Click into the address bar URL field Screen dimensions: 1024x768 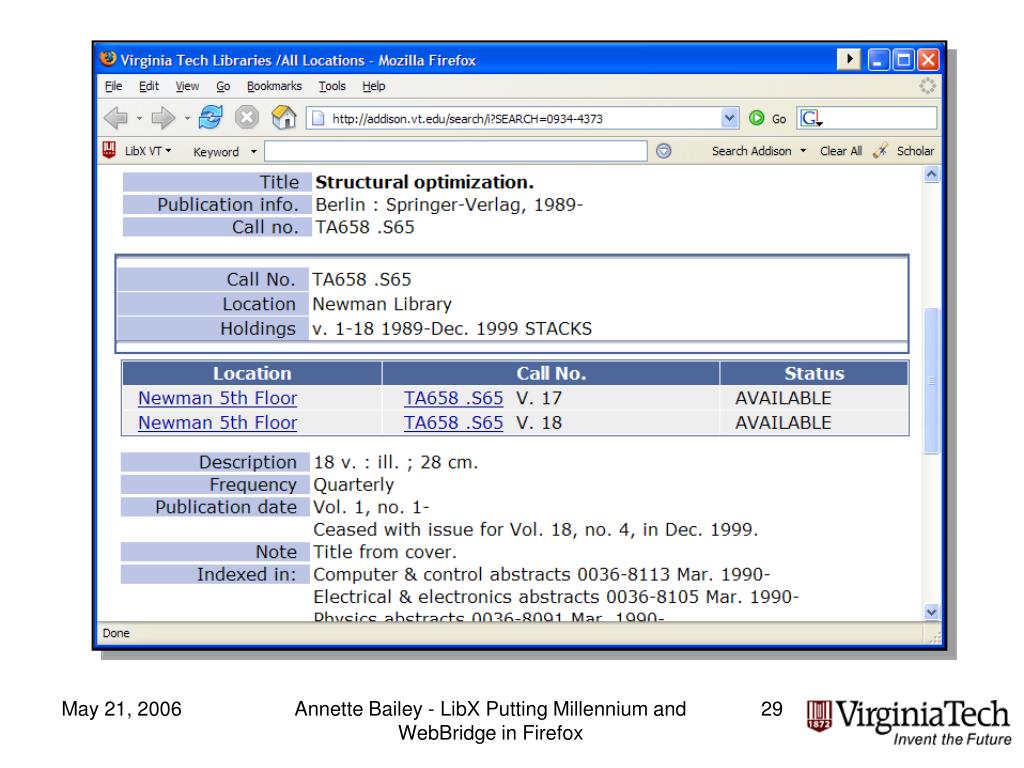click(x=522, y=118)
